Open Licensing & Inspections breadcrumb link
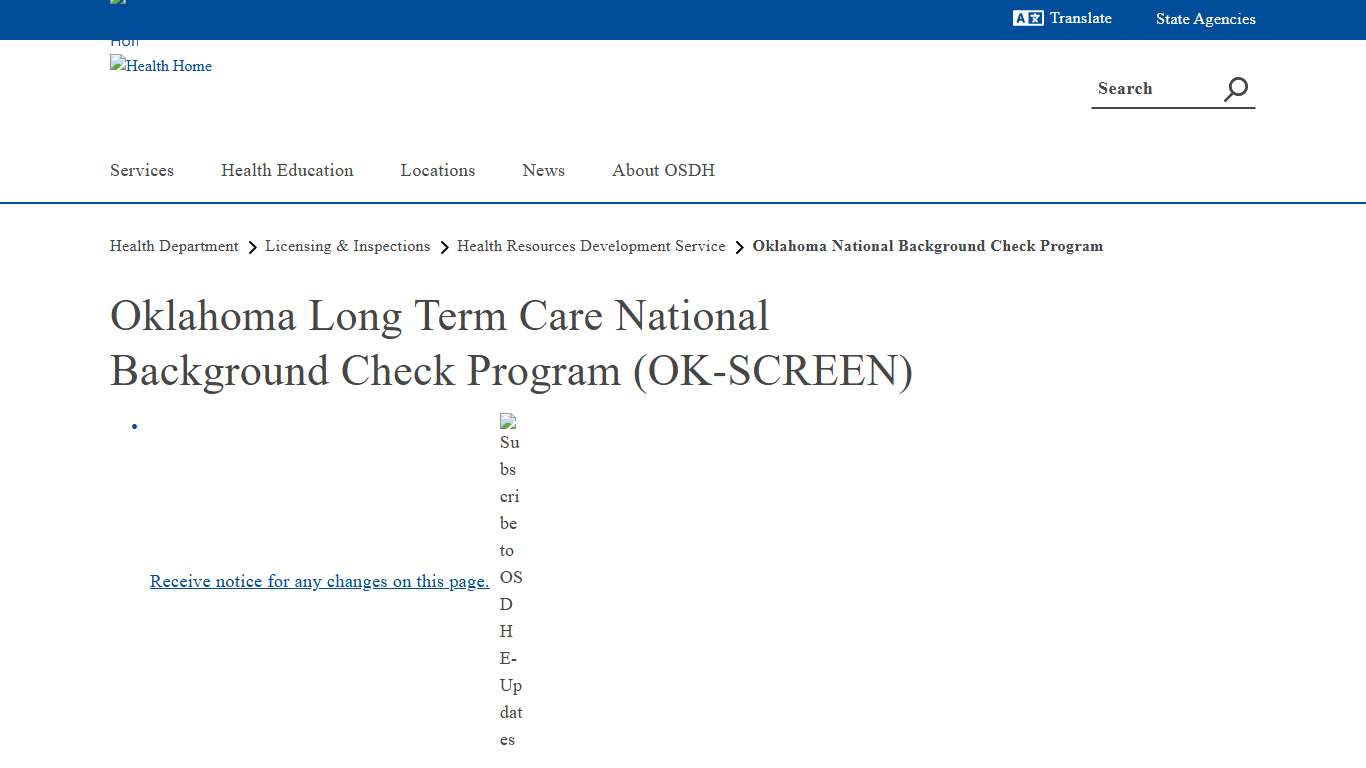 (347, 246)
